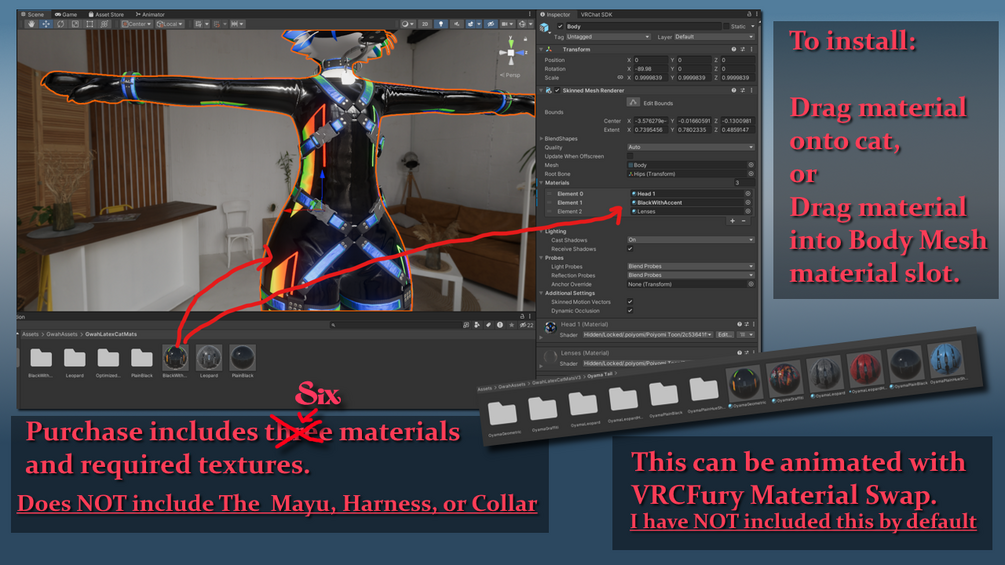Open the Center pivot mode dropdown
This screenshot has height=565, width=1005.
point(137,24)
